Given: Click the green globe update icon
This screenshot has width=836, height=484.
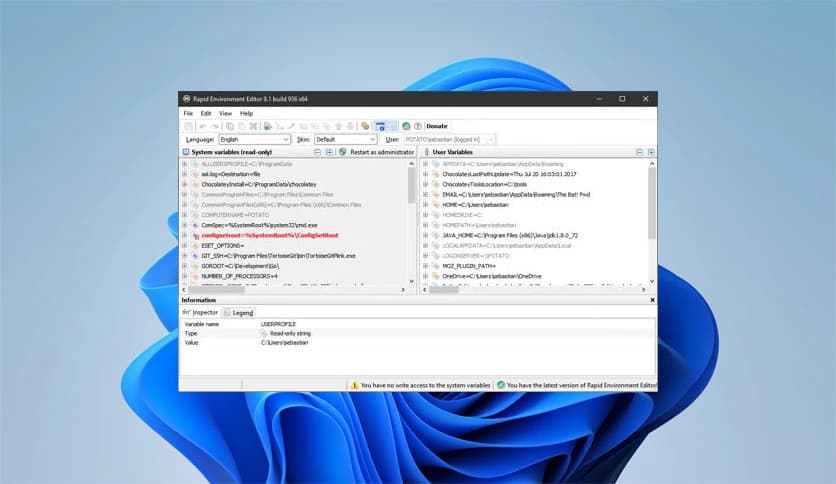Looking at the screenshot, I should coord(406,126).
